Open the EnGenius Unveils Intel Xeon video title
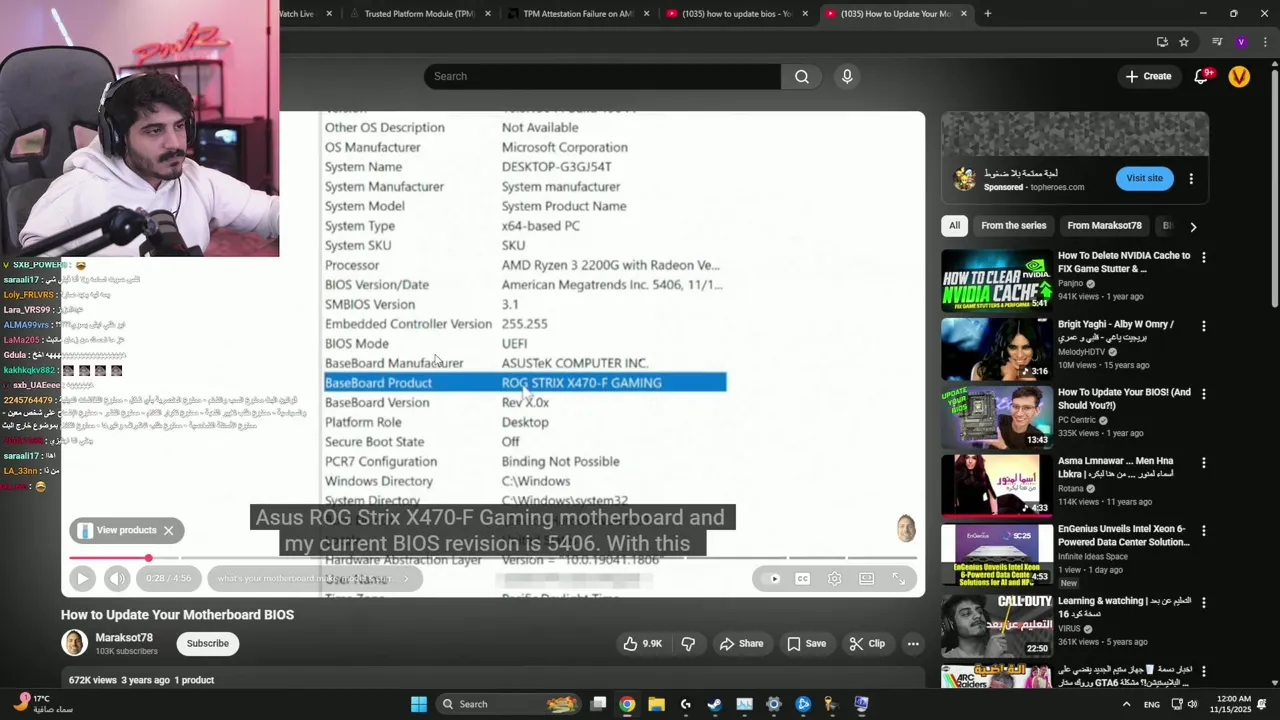This screenshot has width=1280, height=720. coord(1121,535)
